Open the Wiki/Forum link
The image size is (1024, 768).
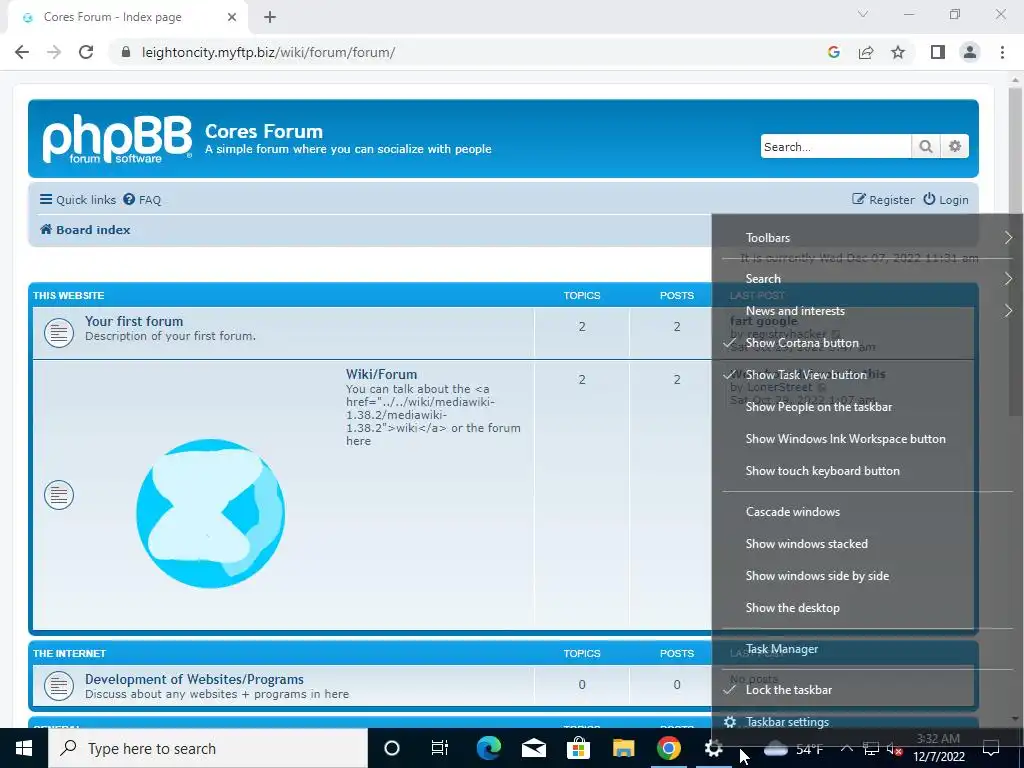tap(381, 374)
